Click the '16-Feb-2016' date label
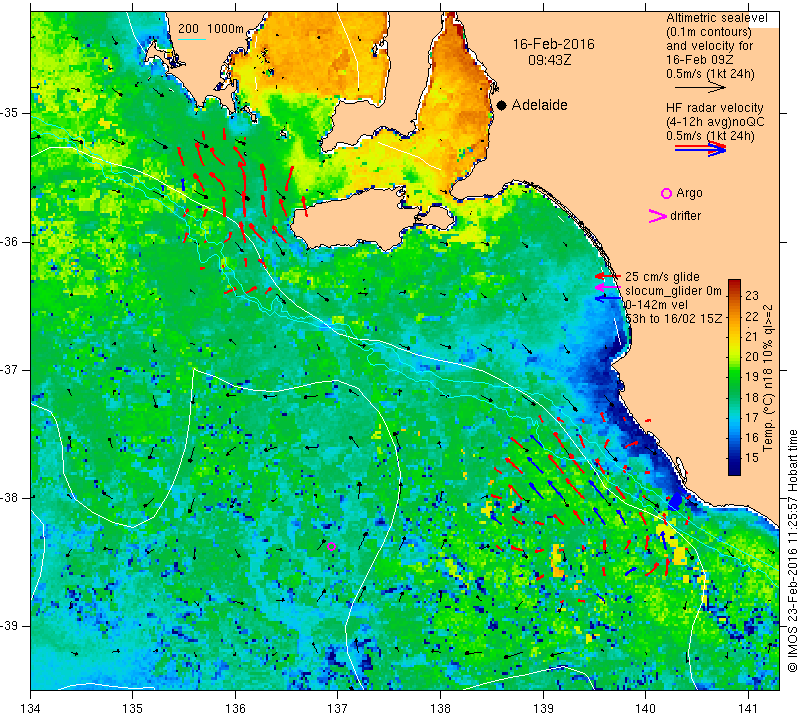Image resolution: width=800 pixels, height=720 pixels. 554,44
